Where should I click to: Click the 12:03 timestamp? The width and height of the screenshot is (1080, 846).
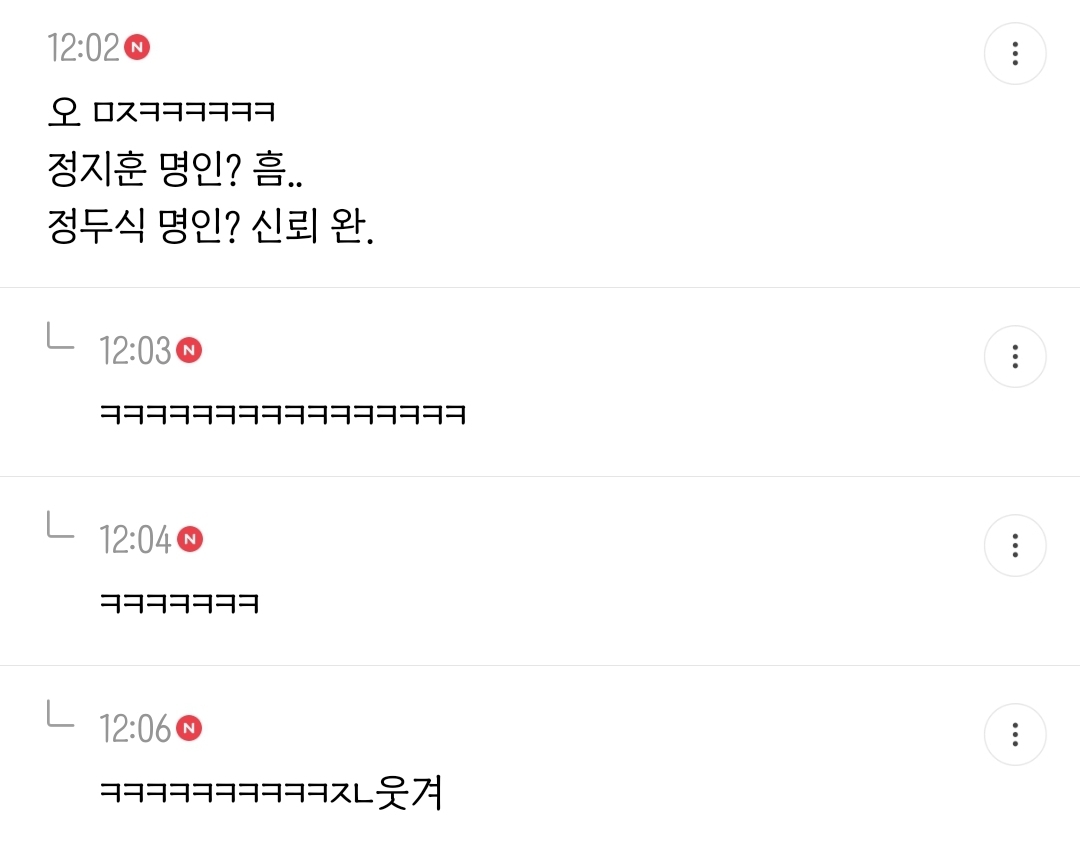click(x=135, y=351)
